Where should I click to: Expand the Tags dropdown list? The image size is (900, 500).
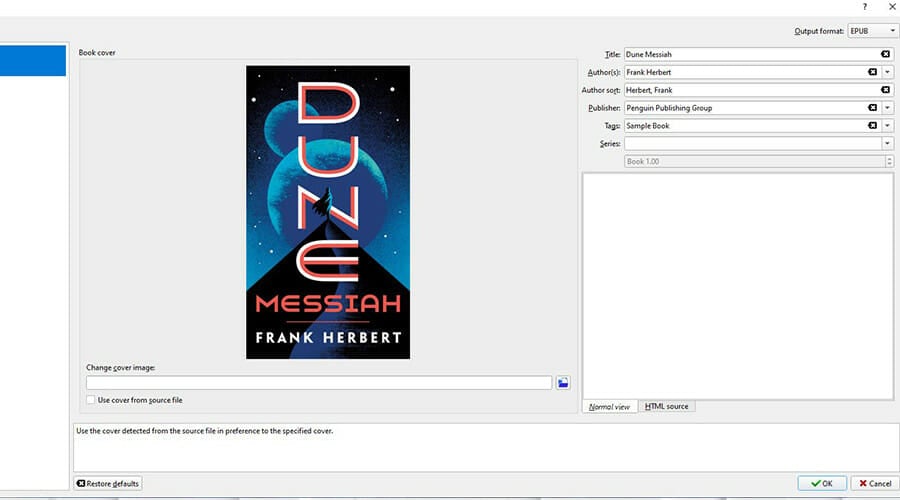tap(887, 125)
